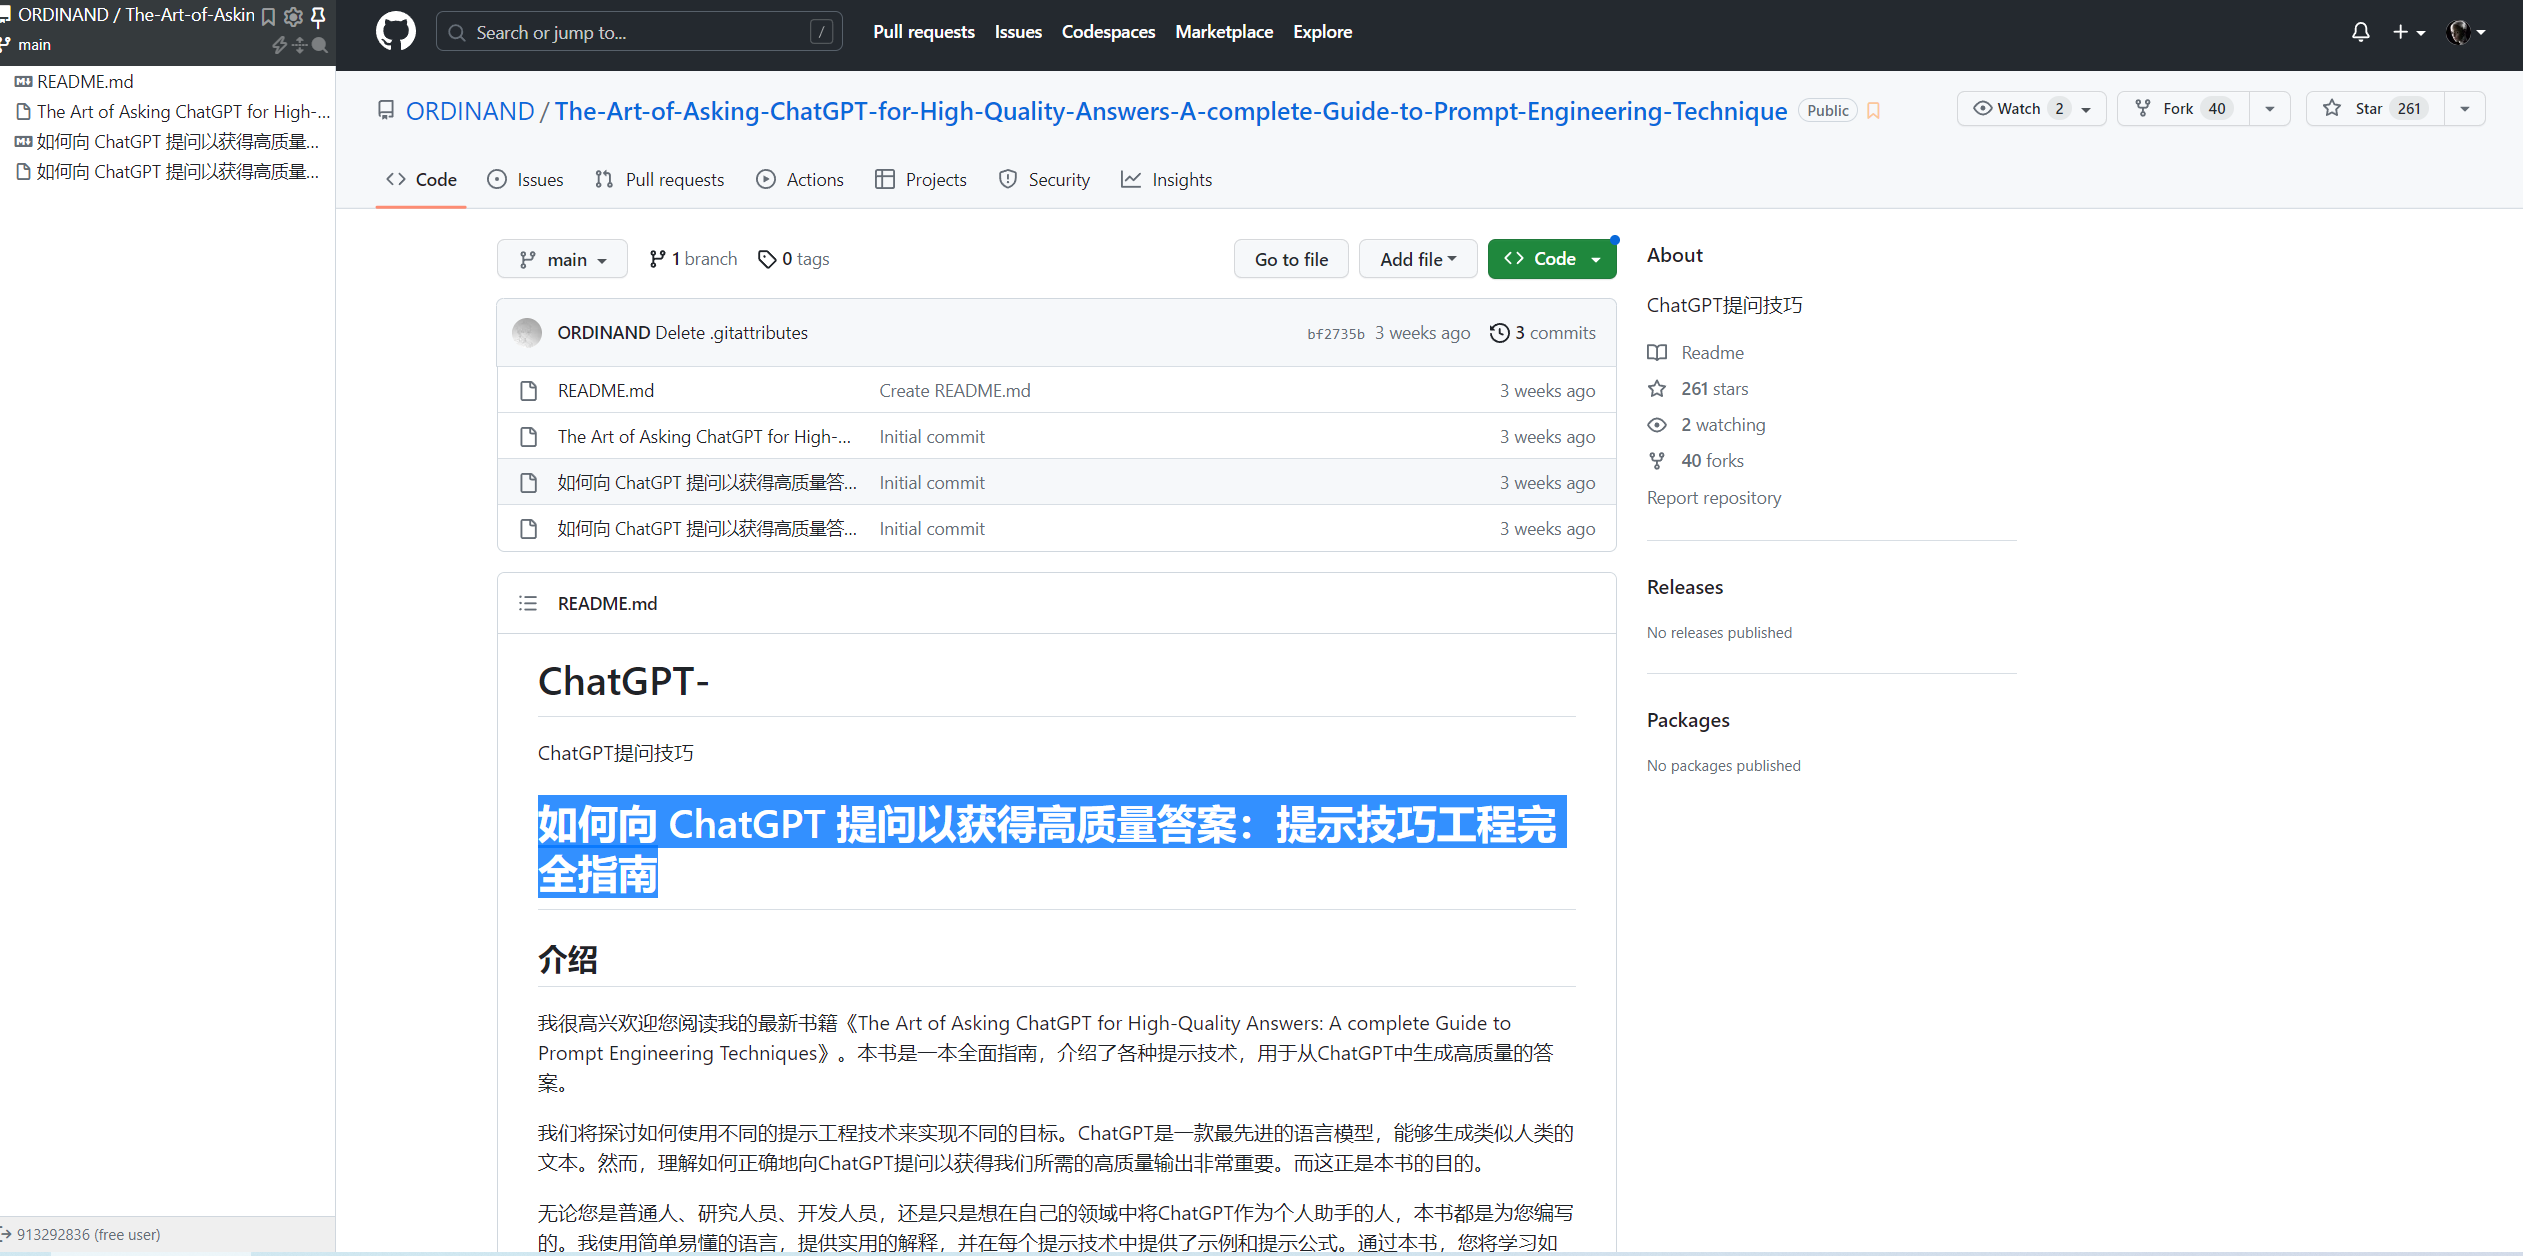Switch to the repository Pull requests tab
This screenshot has height=1256, width=2523.
pos(659,180)
